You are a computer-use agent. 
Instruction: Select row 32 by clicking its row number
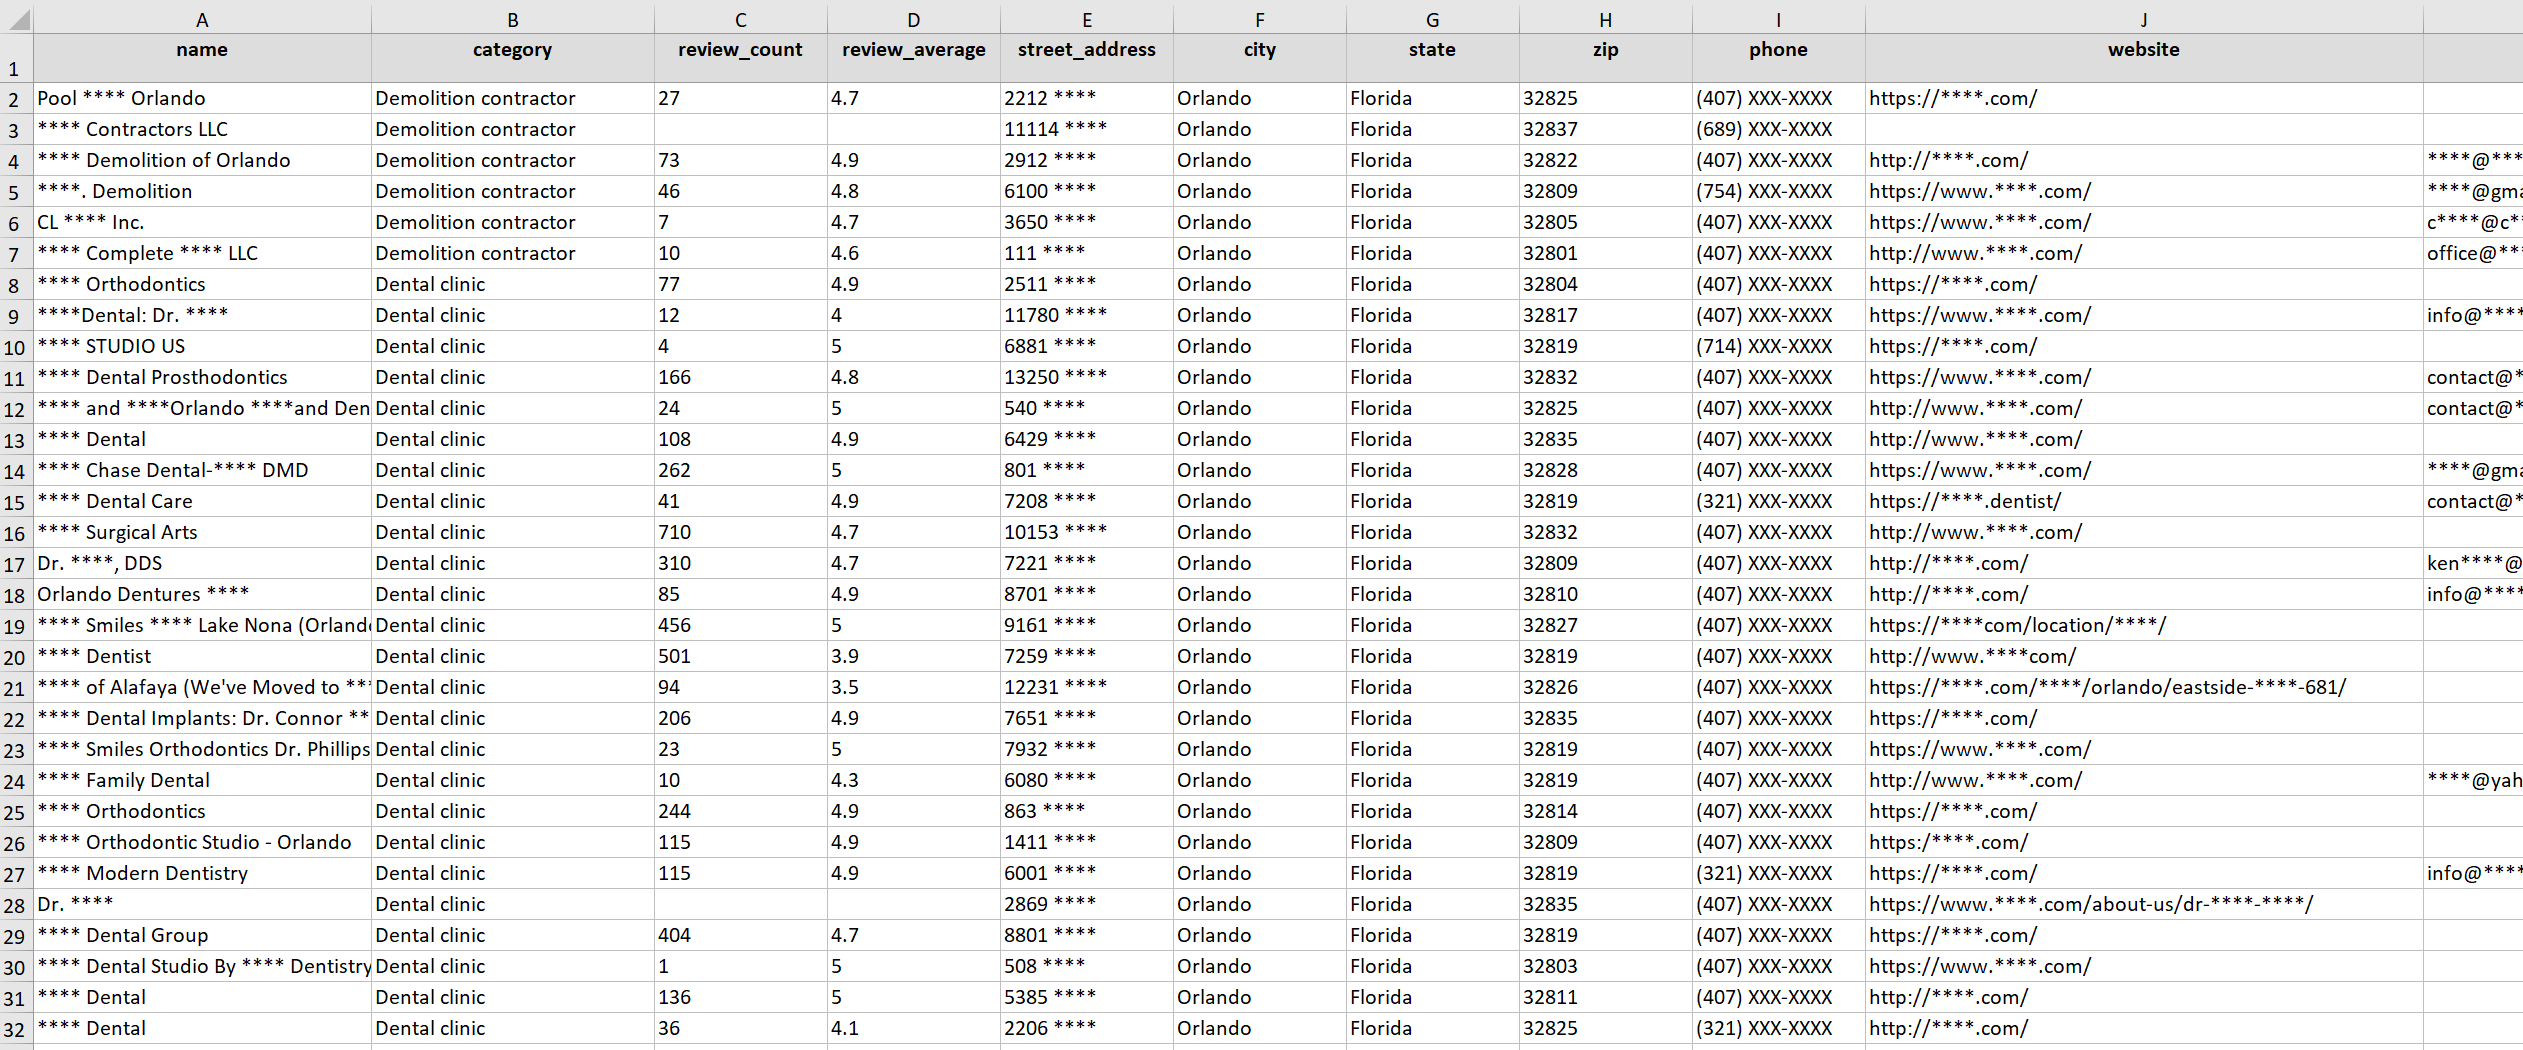click(x=14, y=1028)
